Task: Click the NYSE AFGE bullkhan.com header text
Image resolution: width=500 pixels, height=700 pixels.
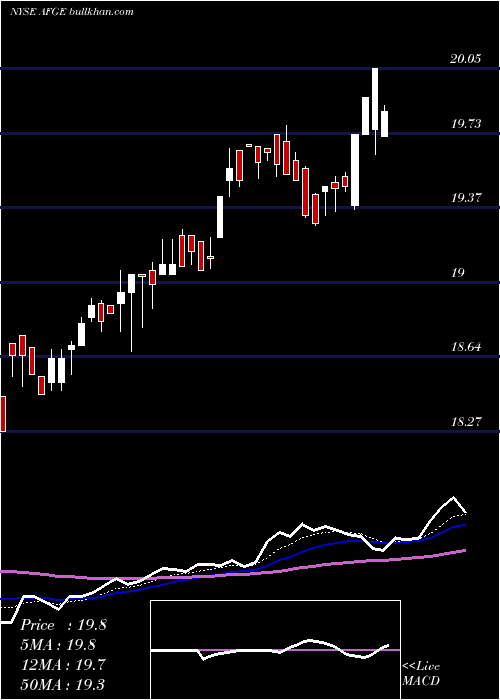Action: coord(71,12)
